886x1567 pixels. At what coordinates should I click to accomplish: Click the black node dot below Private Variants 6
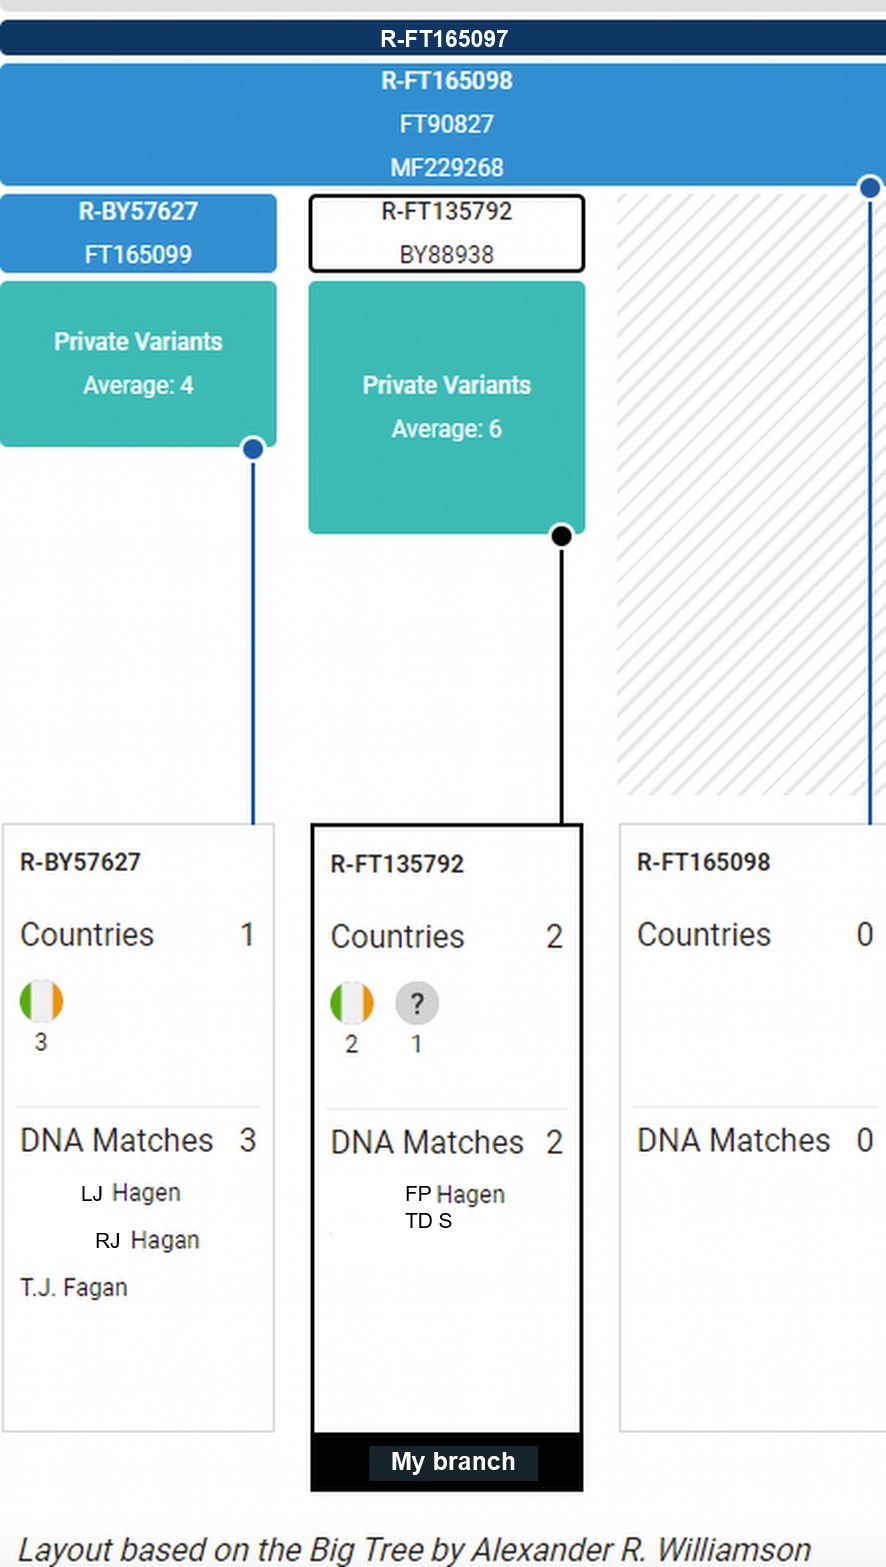pos(562,536)
